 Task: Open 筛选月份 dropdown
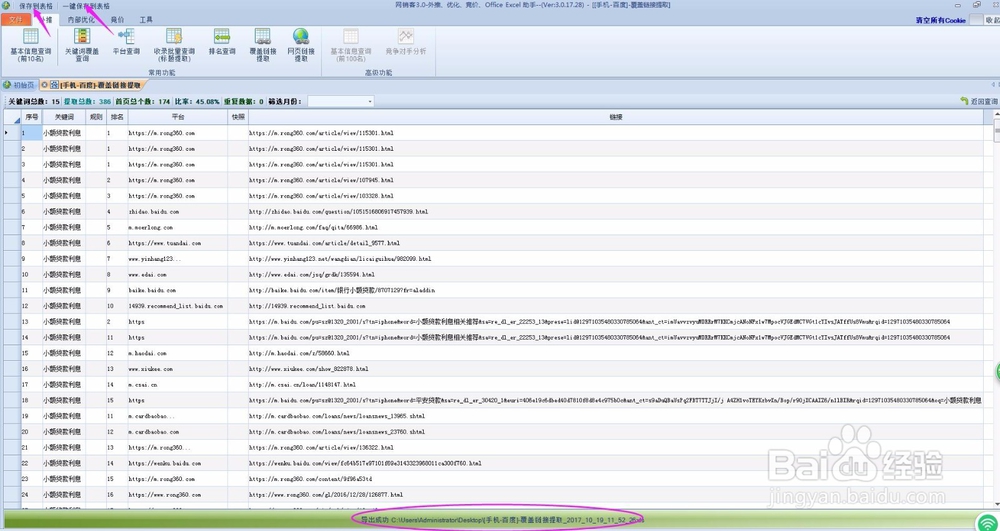tap(341, 101)
